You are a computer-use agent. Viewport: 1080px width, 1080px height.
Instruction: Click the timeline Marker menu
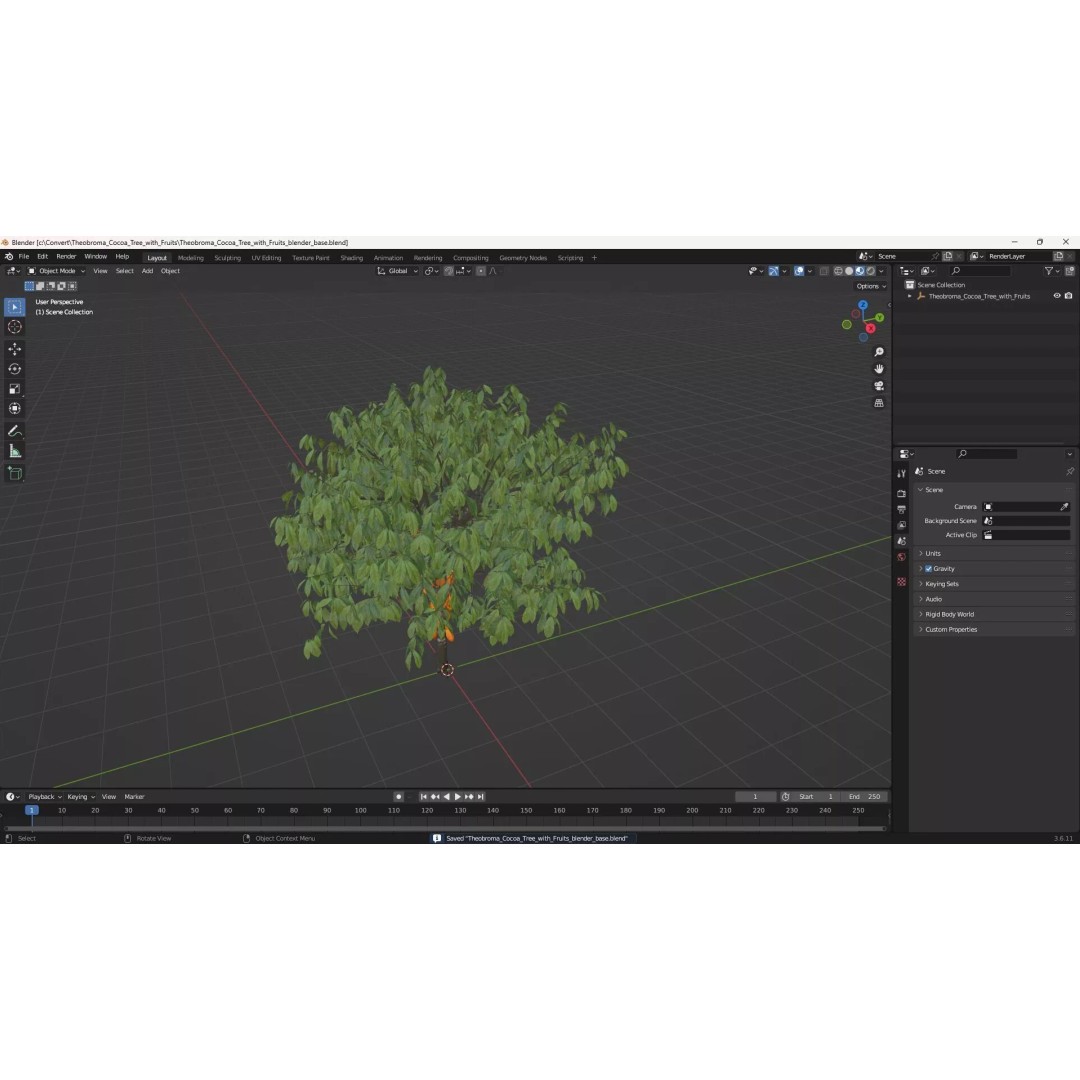134,797
